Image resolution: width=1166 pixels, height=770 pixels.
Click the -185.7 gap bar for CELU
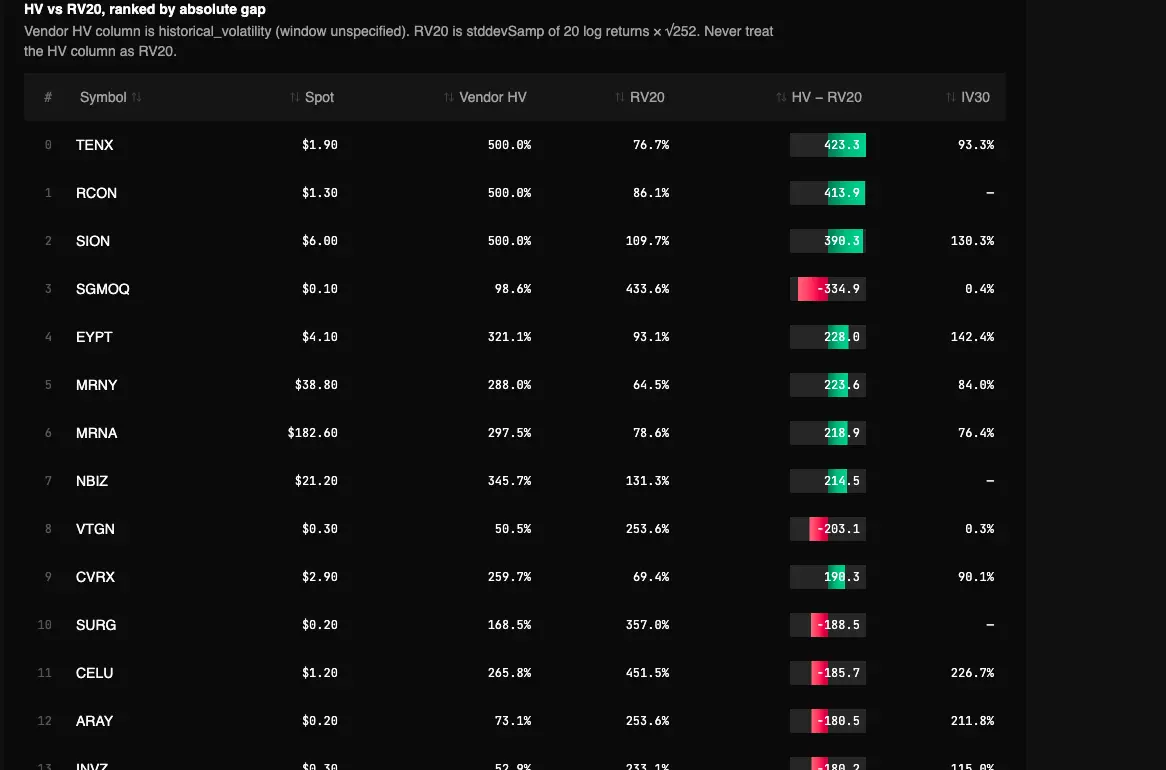tap(828, 673)
